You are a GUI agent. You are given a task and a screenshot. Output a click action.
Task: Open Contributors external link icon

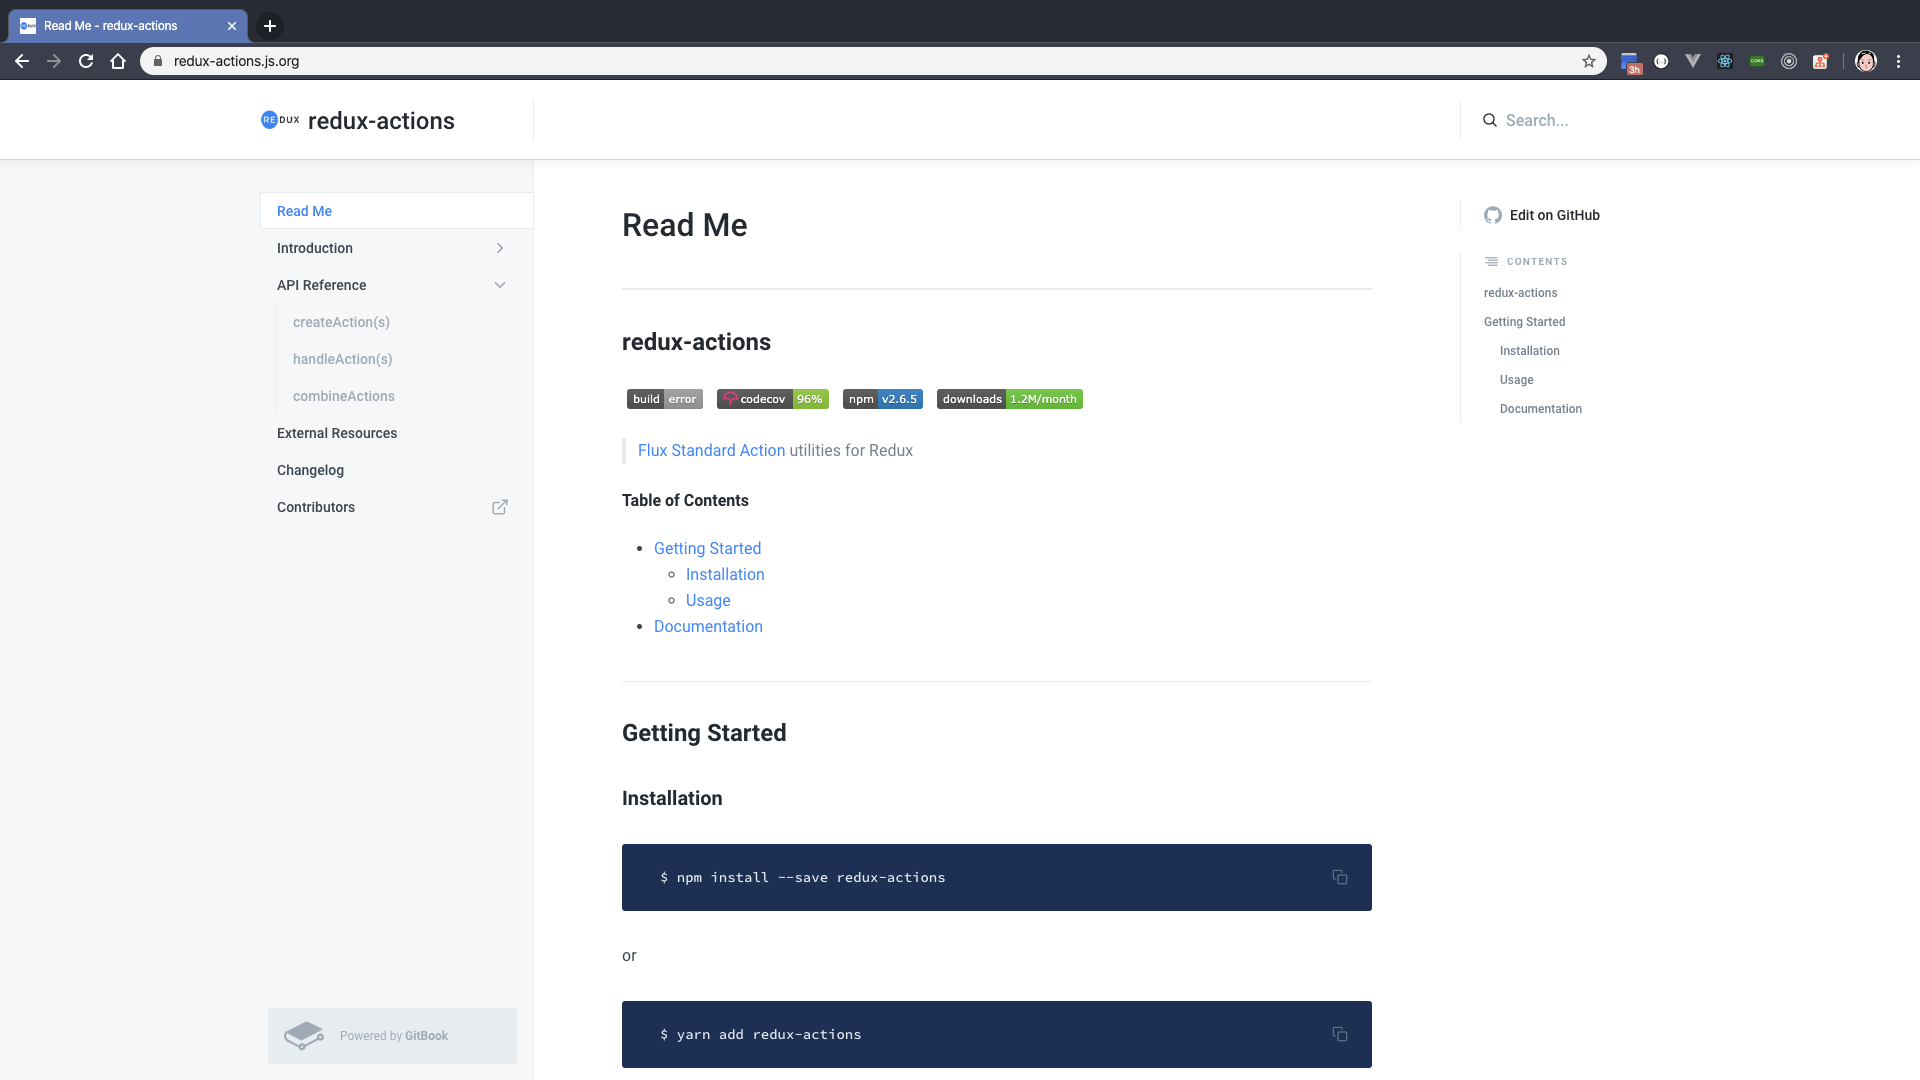click(x=499, y=507)
